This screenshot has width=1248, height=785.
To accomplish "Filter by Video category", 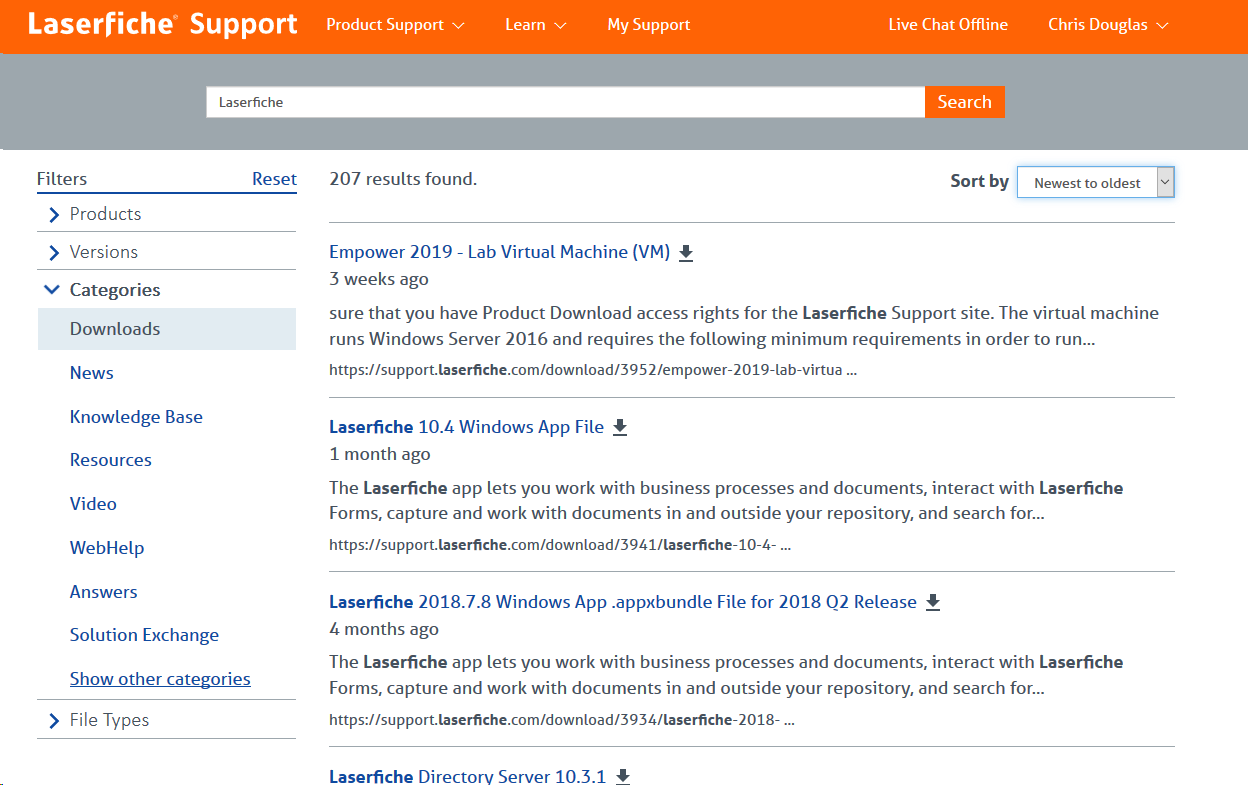I will pos(93,504).
